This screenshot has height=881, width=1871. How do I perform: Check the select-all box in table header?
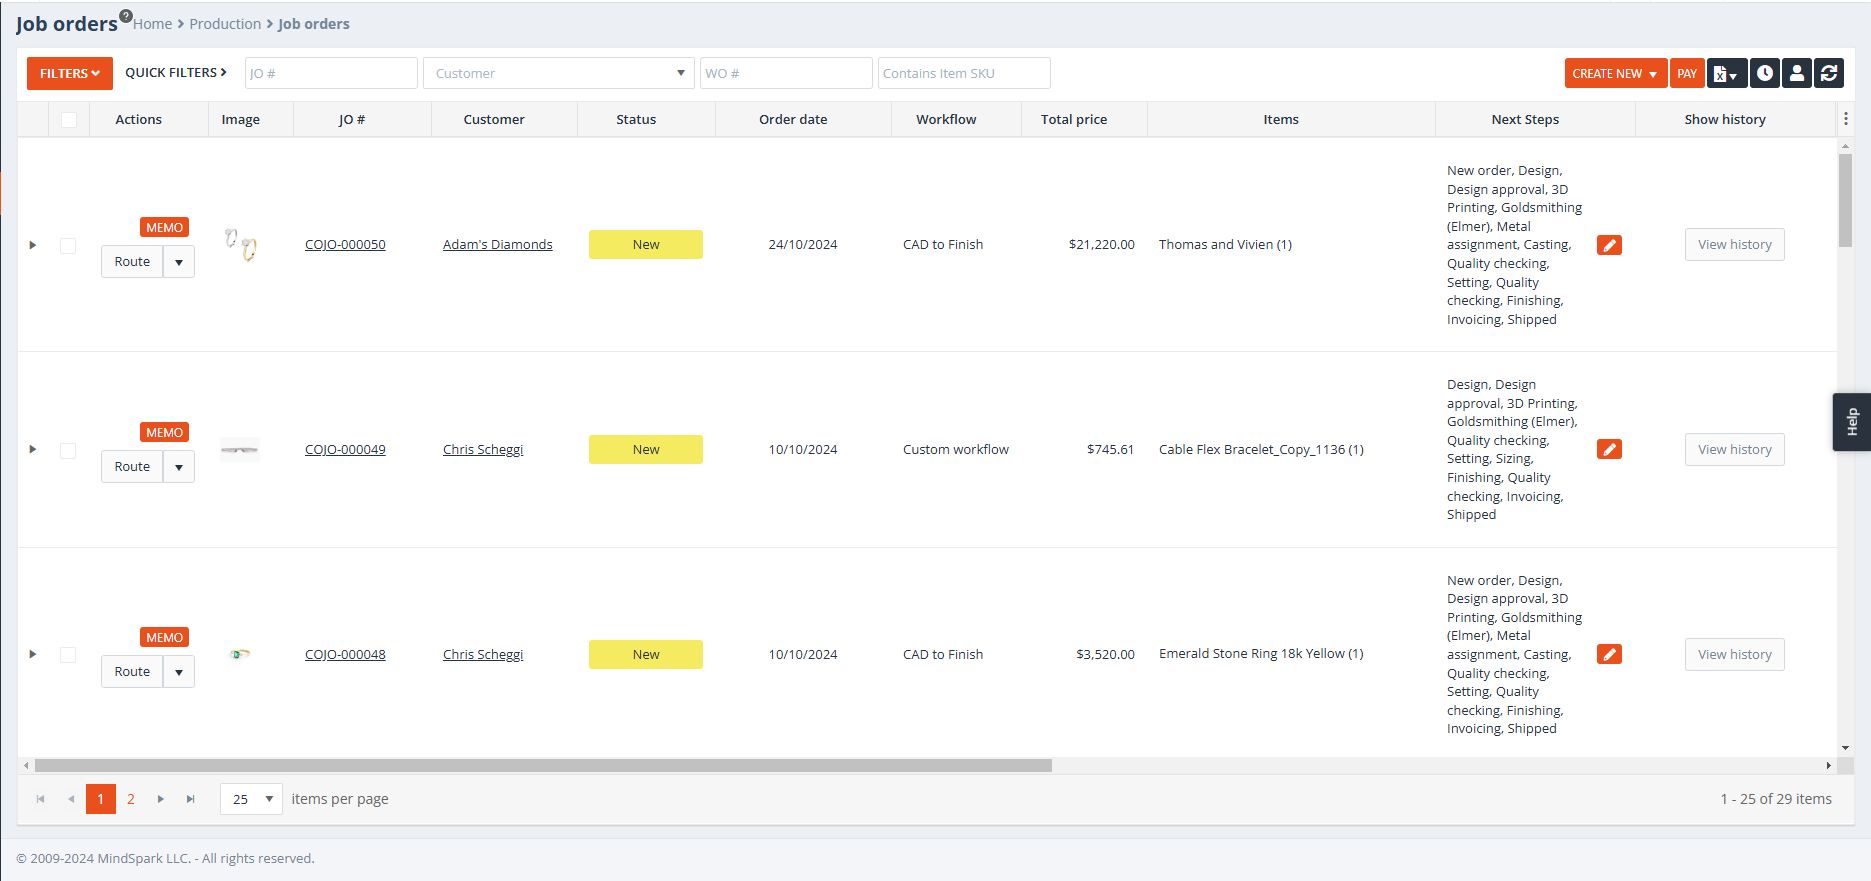click(69, 120)
